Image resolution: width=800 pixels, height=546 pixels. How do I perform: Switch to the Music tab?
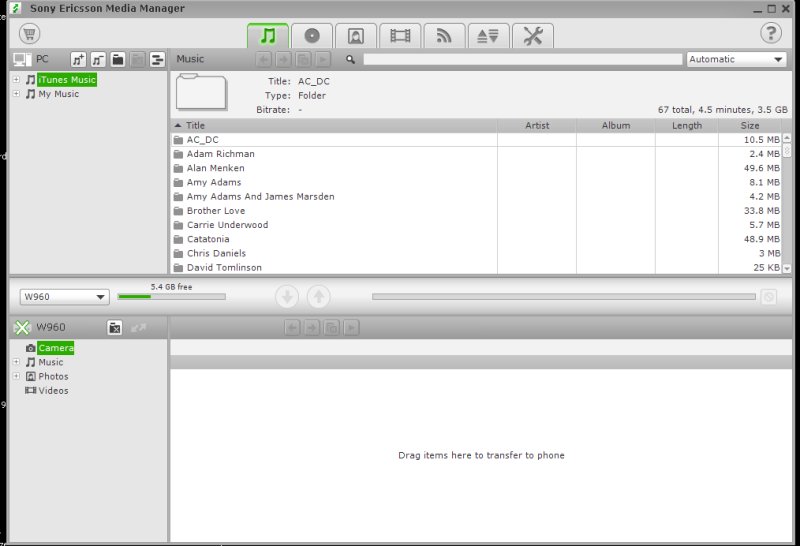click(268, 36)
